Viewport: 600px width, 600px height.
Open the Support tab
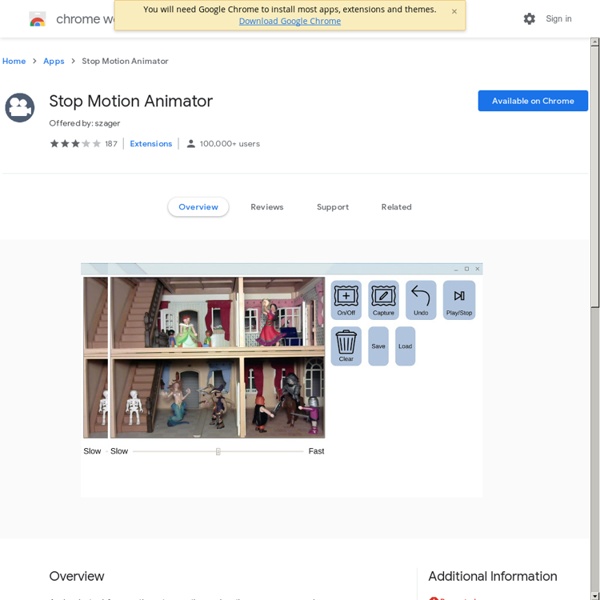333,207
